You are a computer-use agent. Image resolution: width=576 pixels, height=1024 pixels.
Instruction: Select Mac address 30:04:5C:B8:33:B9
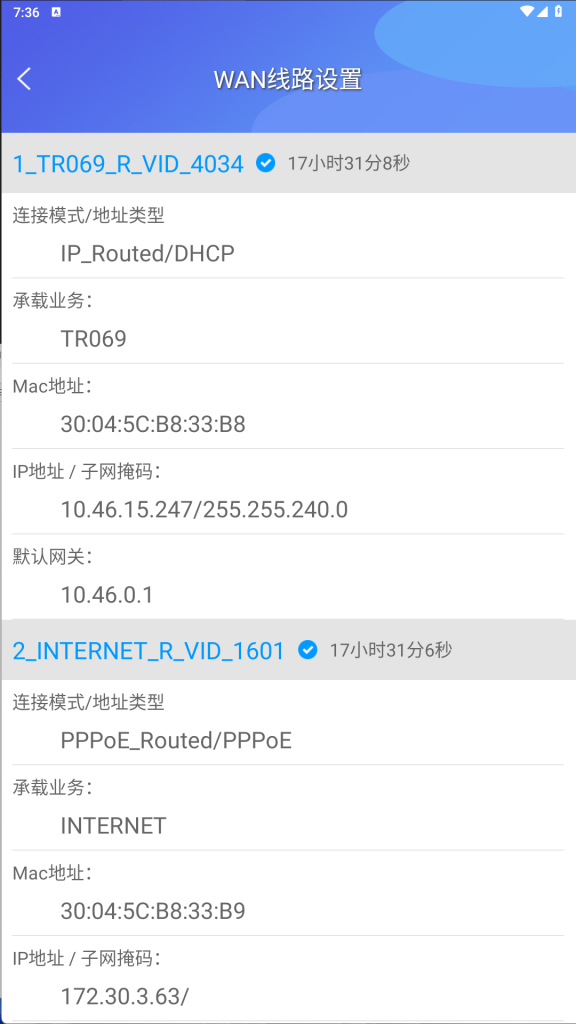pyautogui.click(x=153, y=912)
